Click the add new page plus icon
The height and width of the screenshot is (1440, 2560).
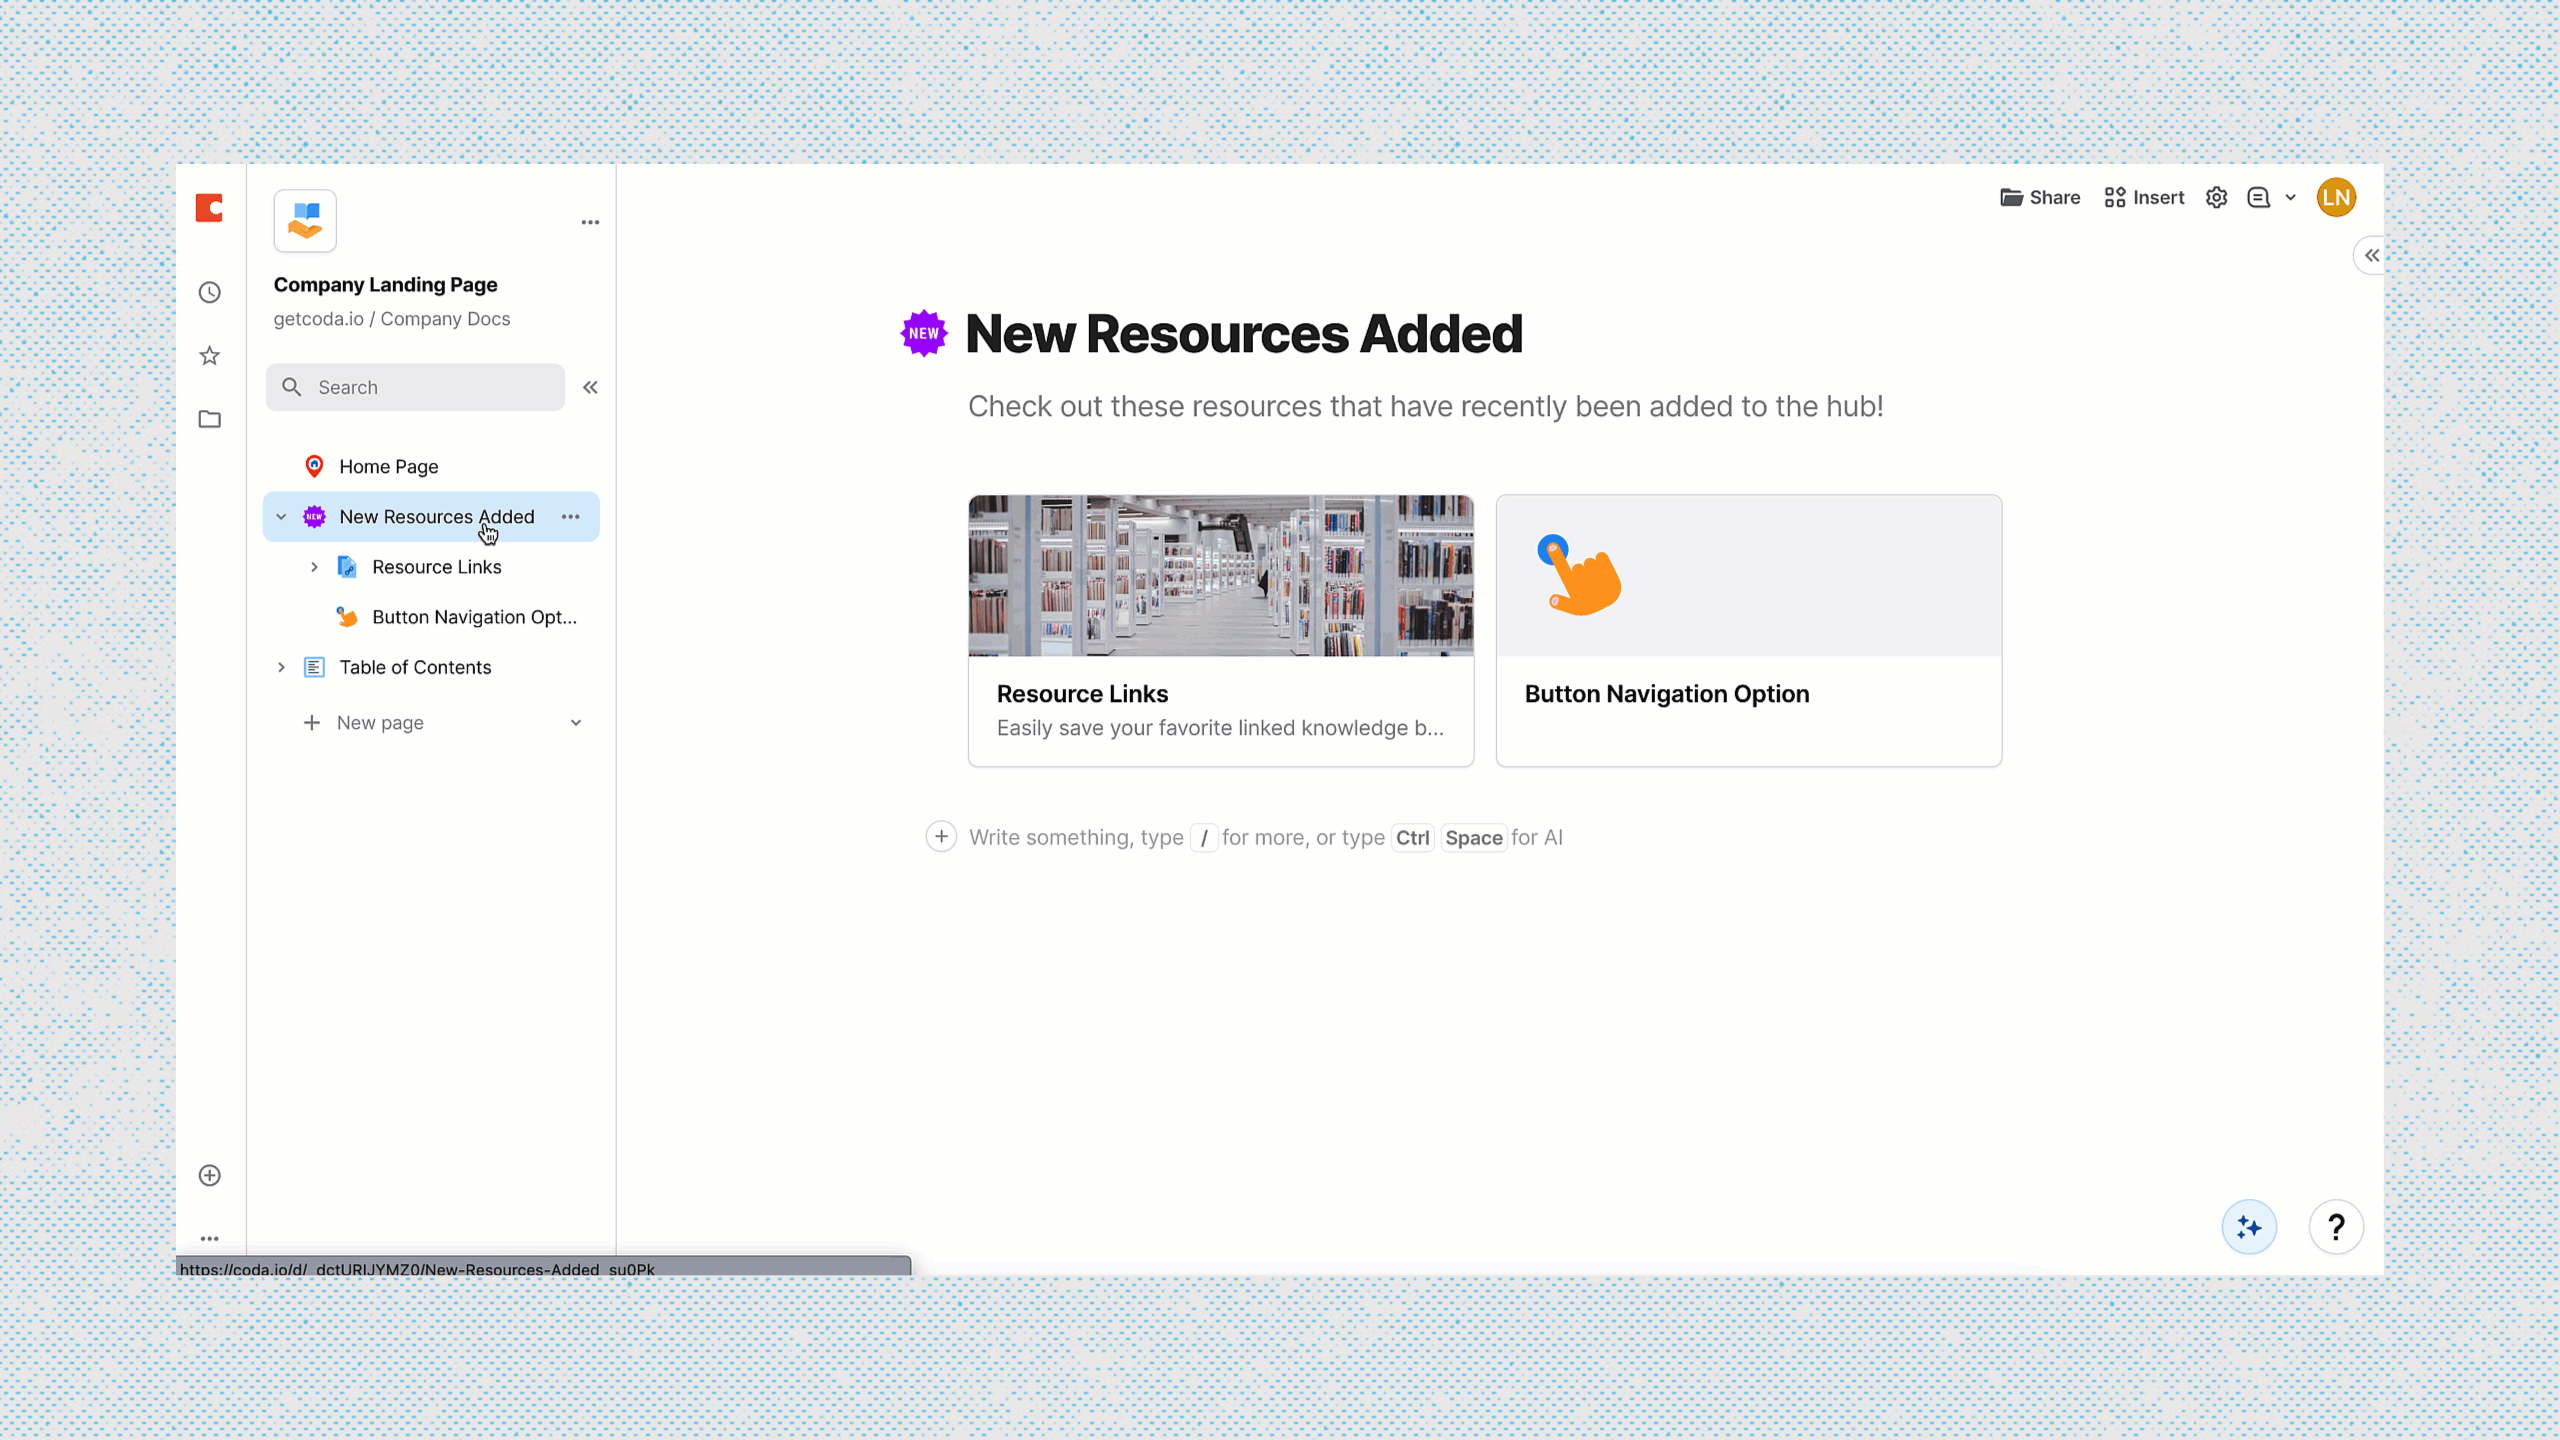(311, 723)
